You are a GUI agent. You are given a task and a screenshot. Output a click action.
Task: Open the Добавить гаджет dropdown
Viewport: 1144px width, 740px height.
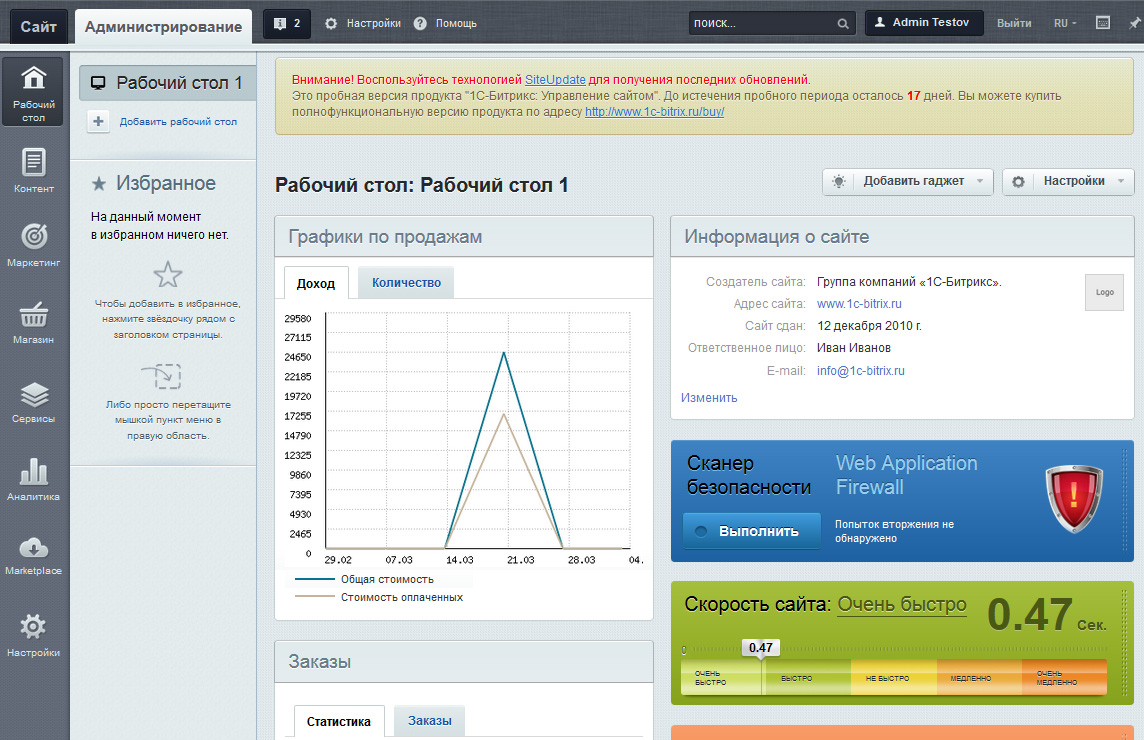(908, 181)
